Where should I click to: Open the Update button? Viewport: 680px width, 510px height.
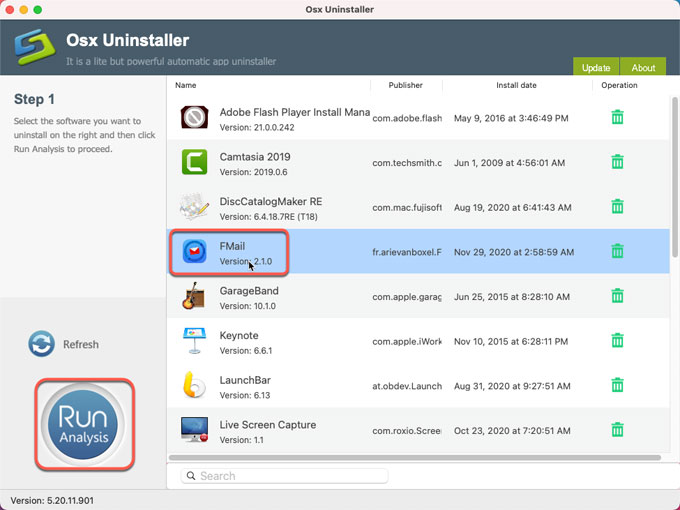point(596,66)
